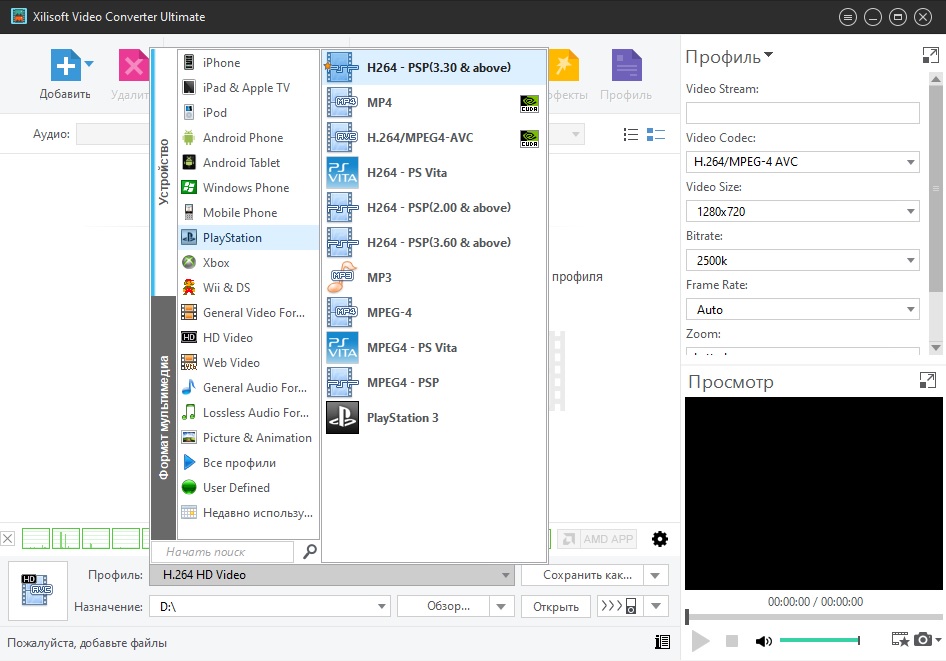Expand the Просмотр preview panel
Viewport: 946px width, 661px height.
point(927,381)
